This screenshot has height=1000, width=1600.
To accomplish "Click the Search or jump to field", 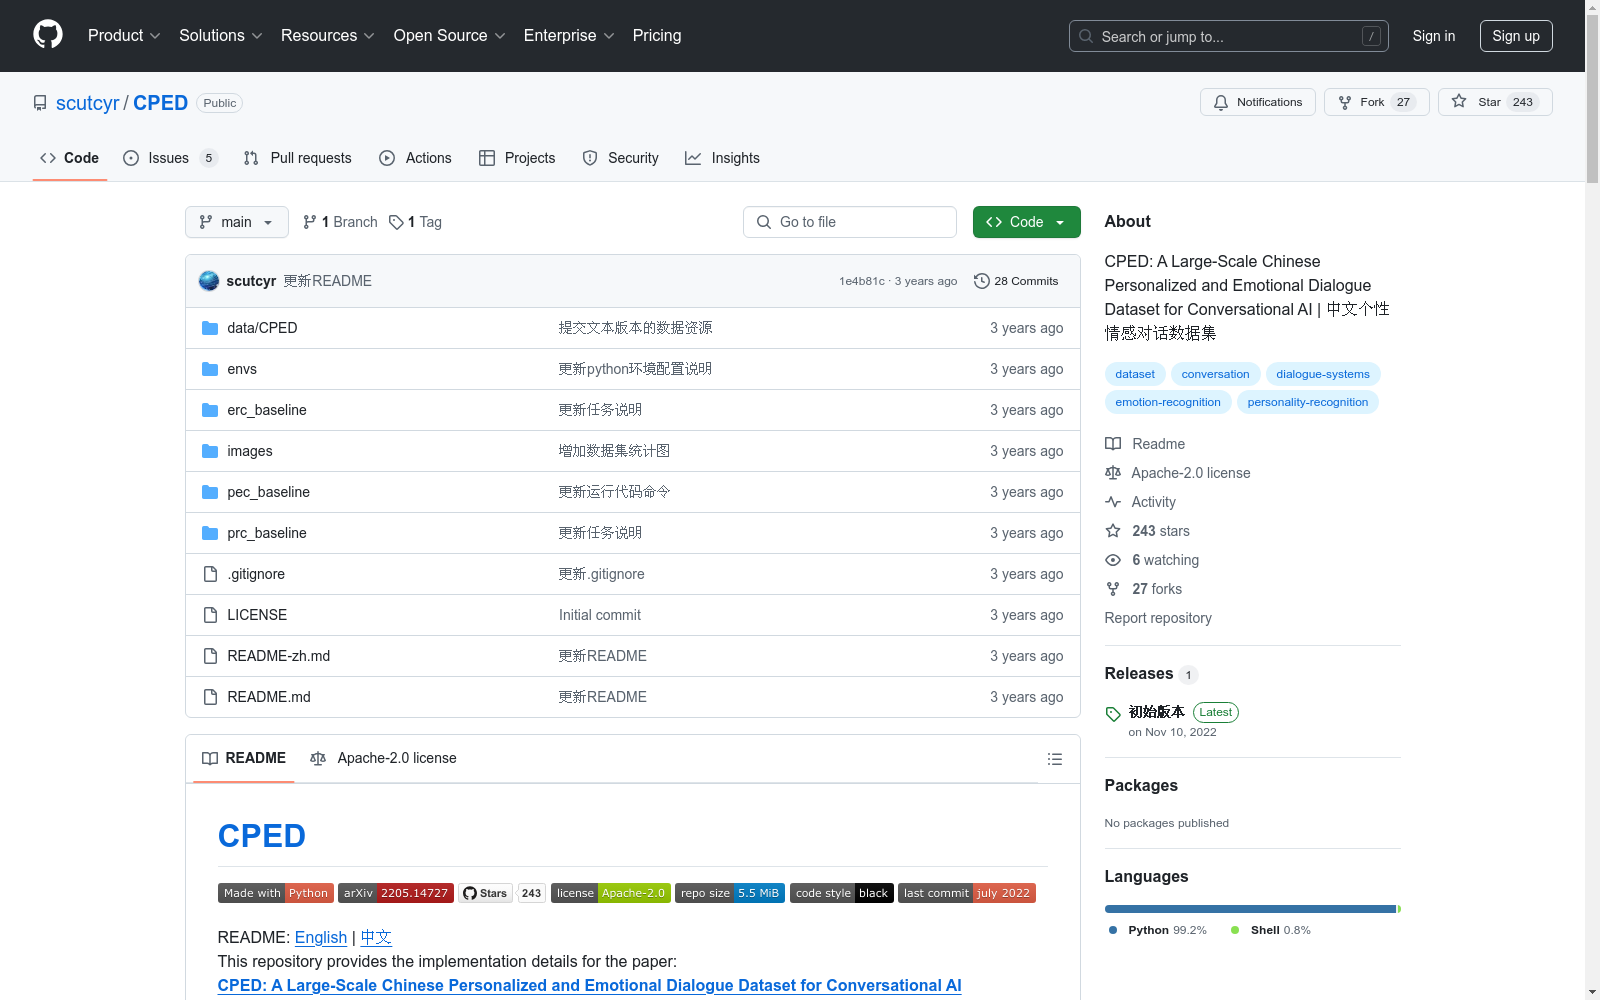I will coord(1229,36).
